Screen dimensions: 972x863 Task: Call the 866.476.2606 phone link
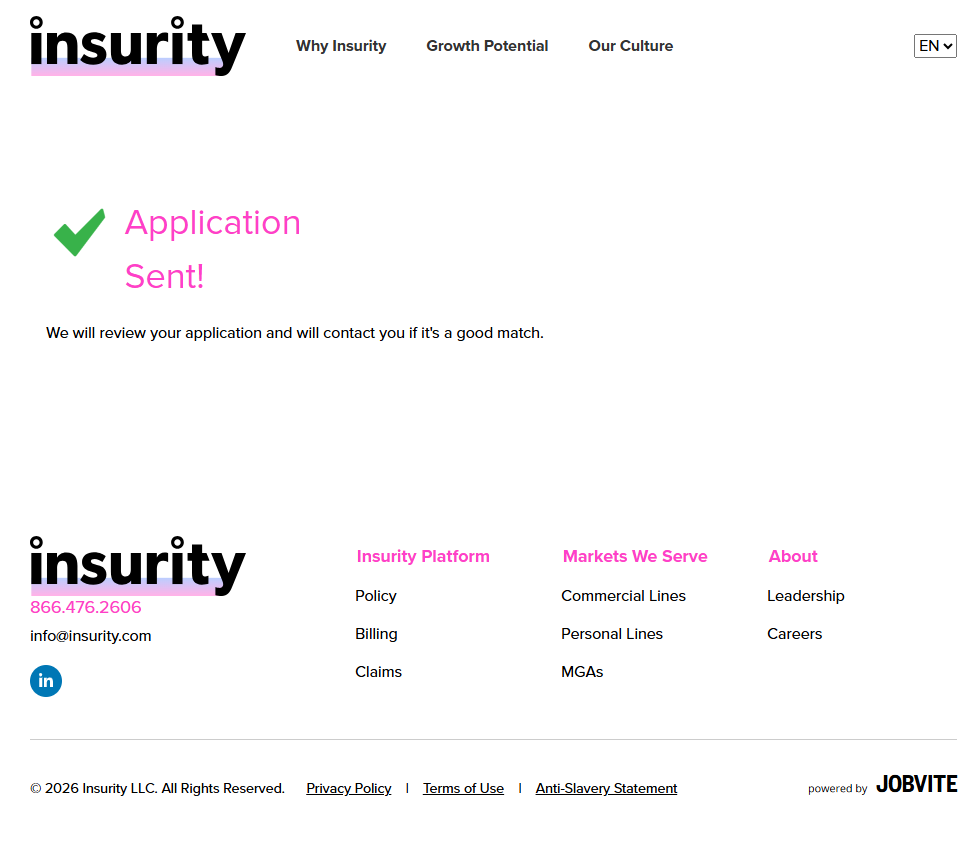(x=86, y=608)
